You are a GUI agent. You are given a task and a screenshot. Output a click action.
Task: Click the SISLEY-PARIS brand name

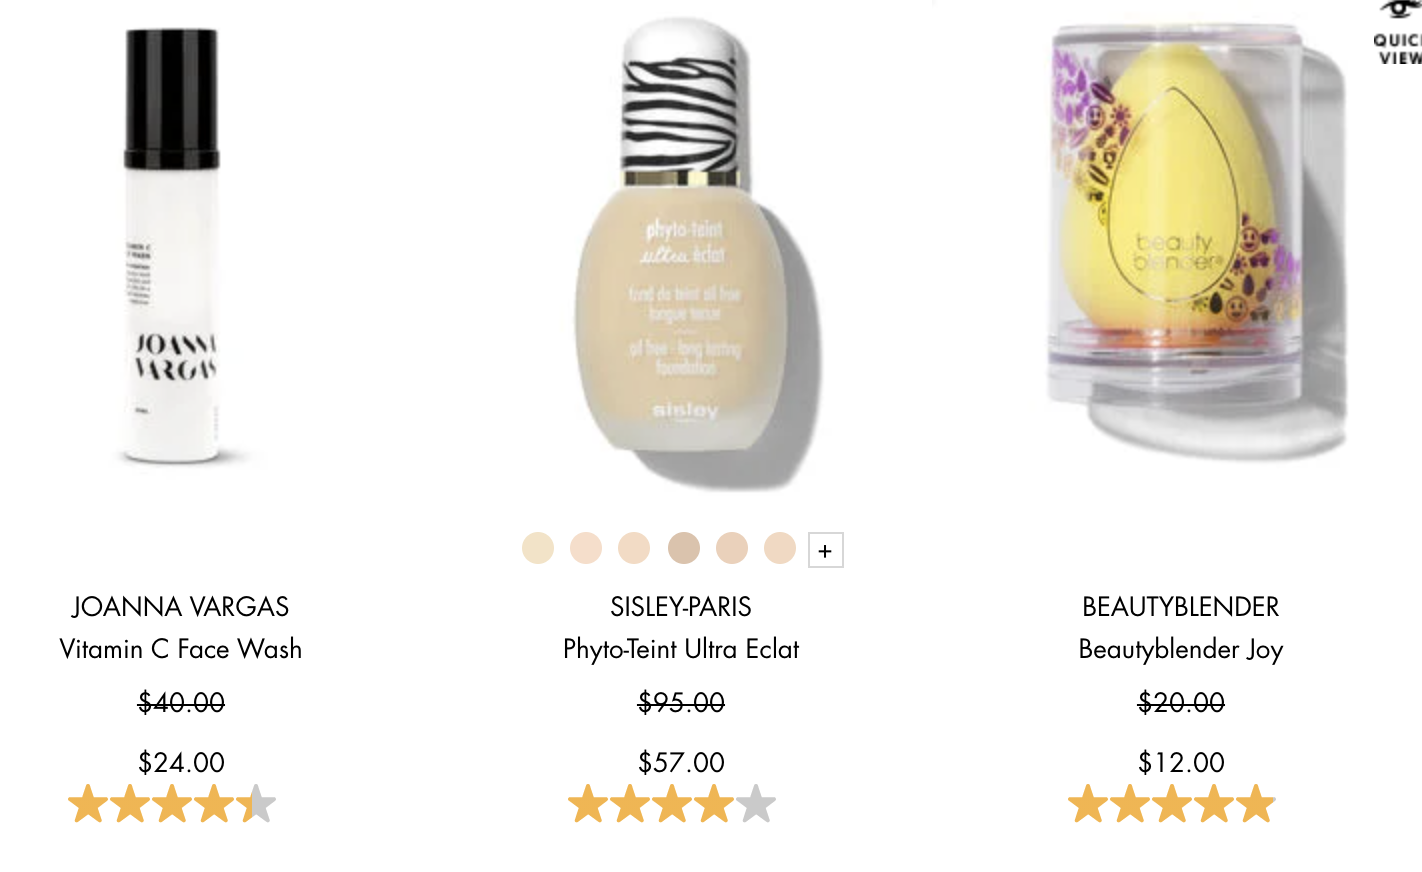pos(681,607)
